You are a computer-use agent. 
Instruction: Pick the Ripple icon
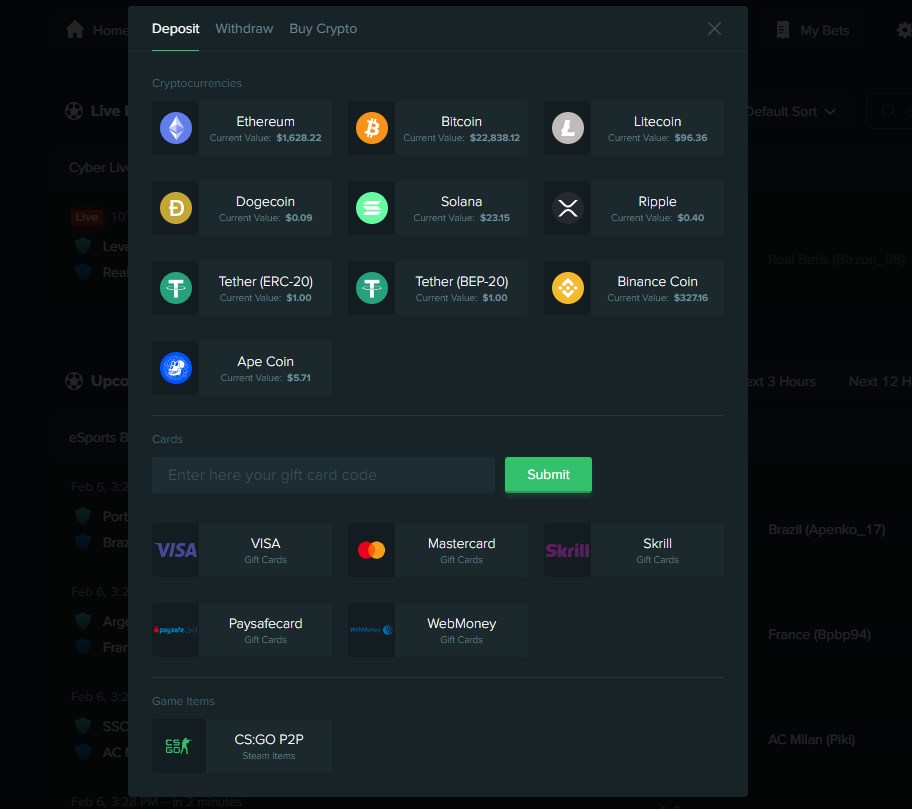(568, 208)
